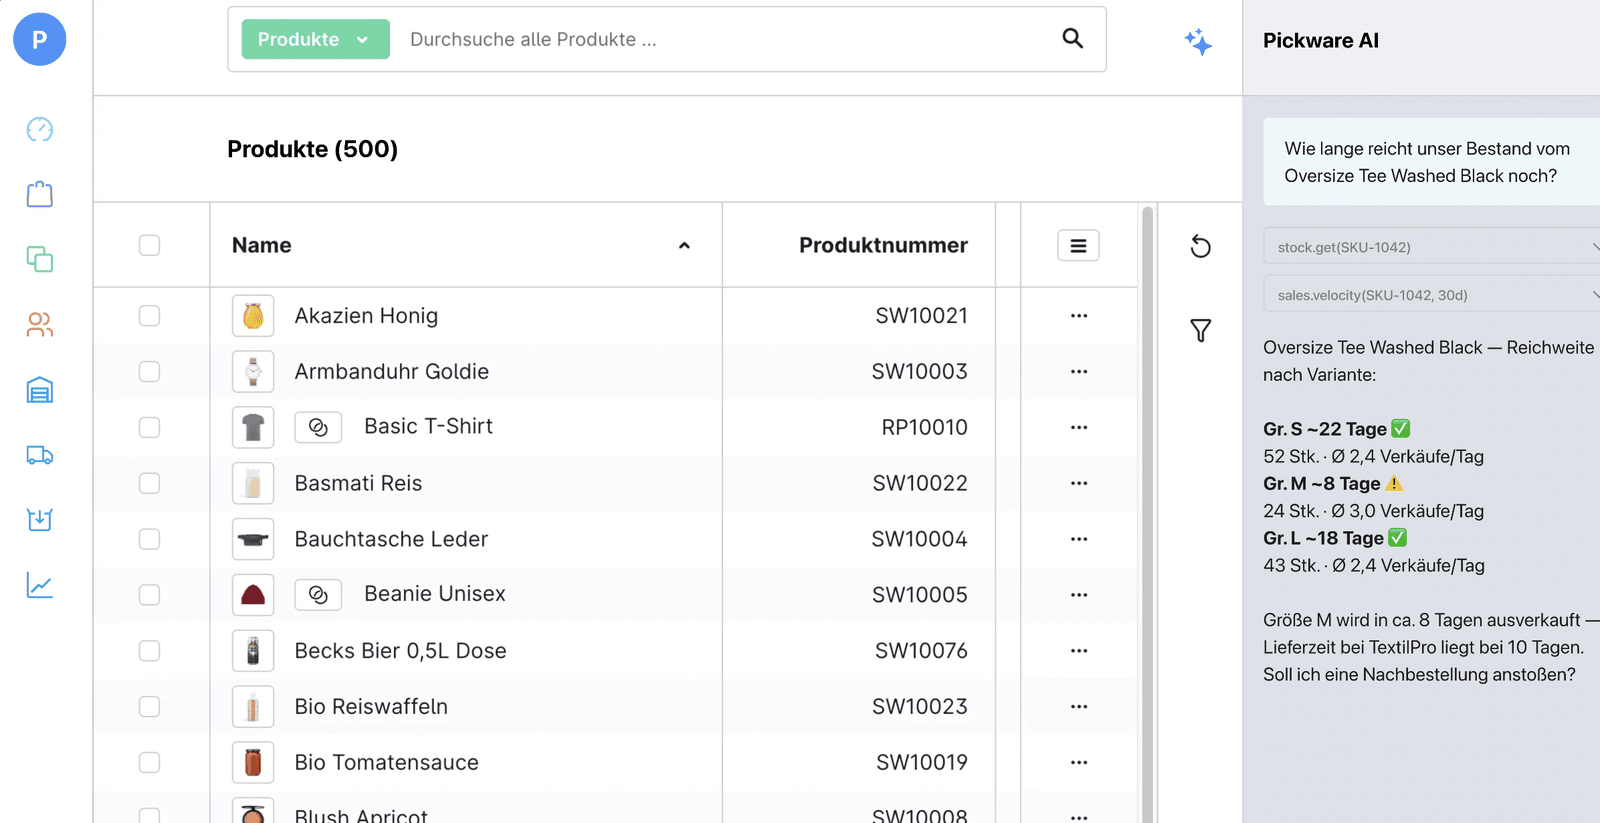Image resolution: width=1600 pixels, height=823 pixels.
Task: Check the Akazien Honig row checkbox
Action: [x=149, y=316]
